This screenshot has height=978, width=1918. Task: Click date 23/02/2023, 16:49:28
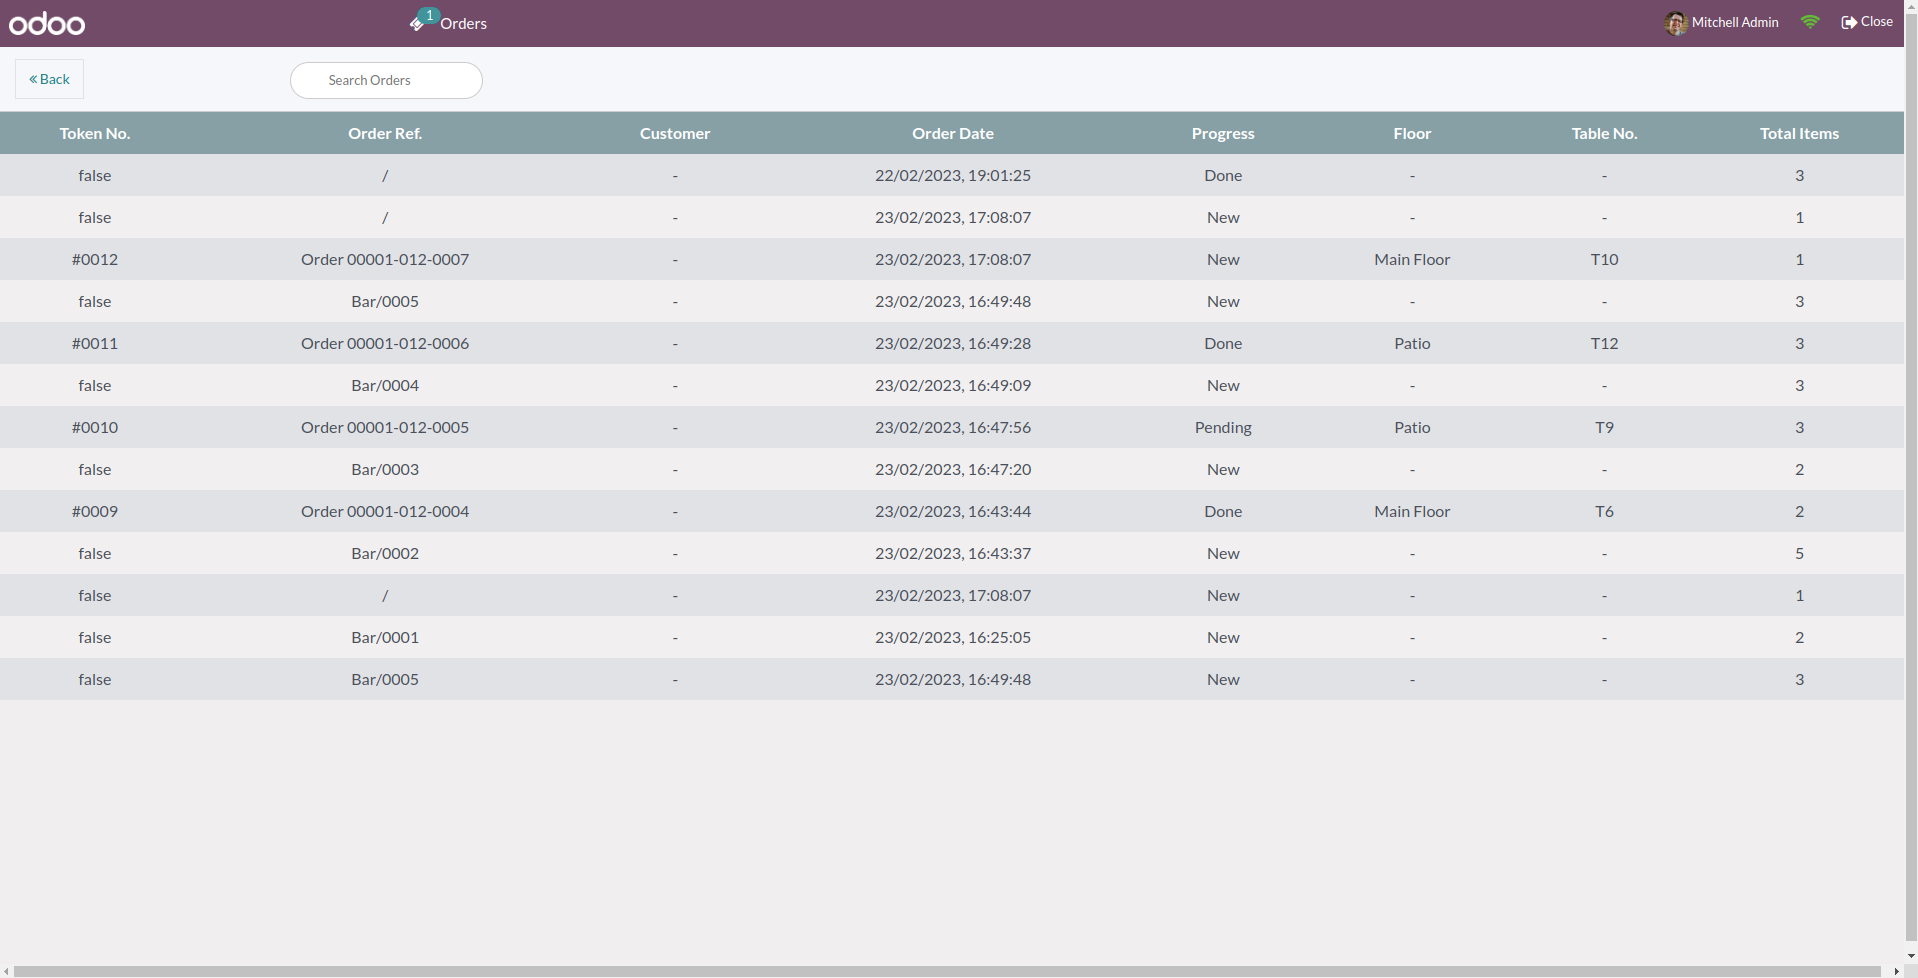coord(953,343)
